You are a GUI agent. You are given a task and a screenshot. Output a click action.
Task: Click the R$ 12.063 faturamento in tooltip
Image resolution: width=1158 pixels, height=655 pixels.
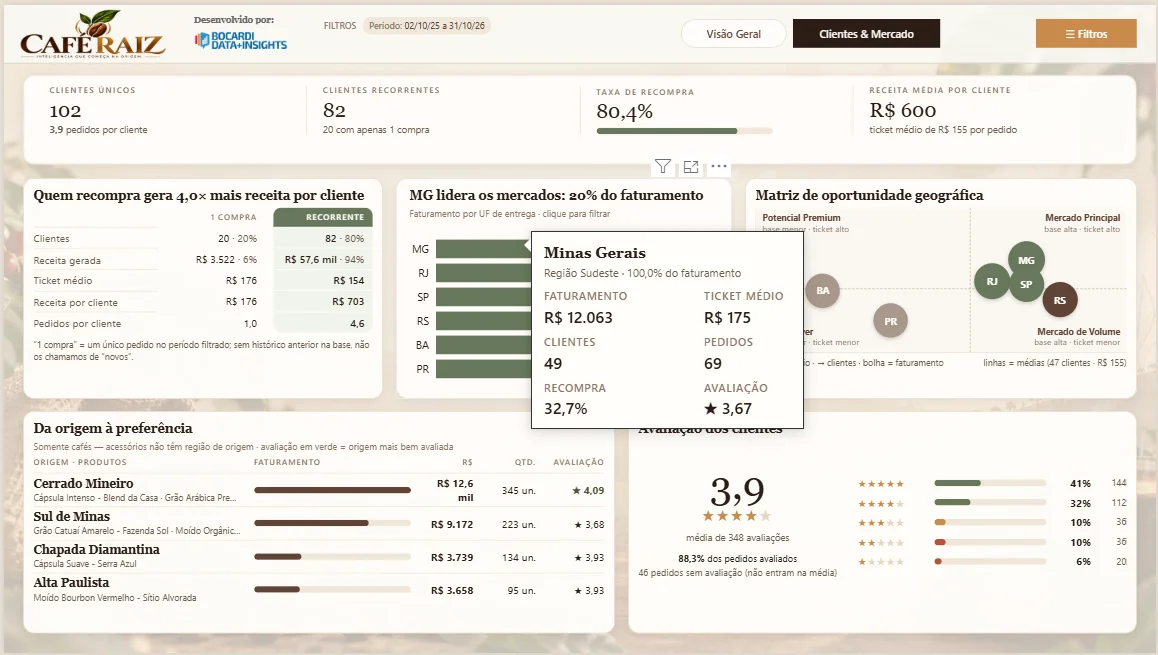coord(578,318)
